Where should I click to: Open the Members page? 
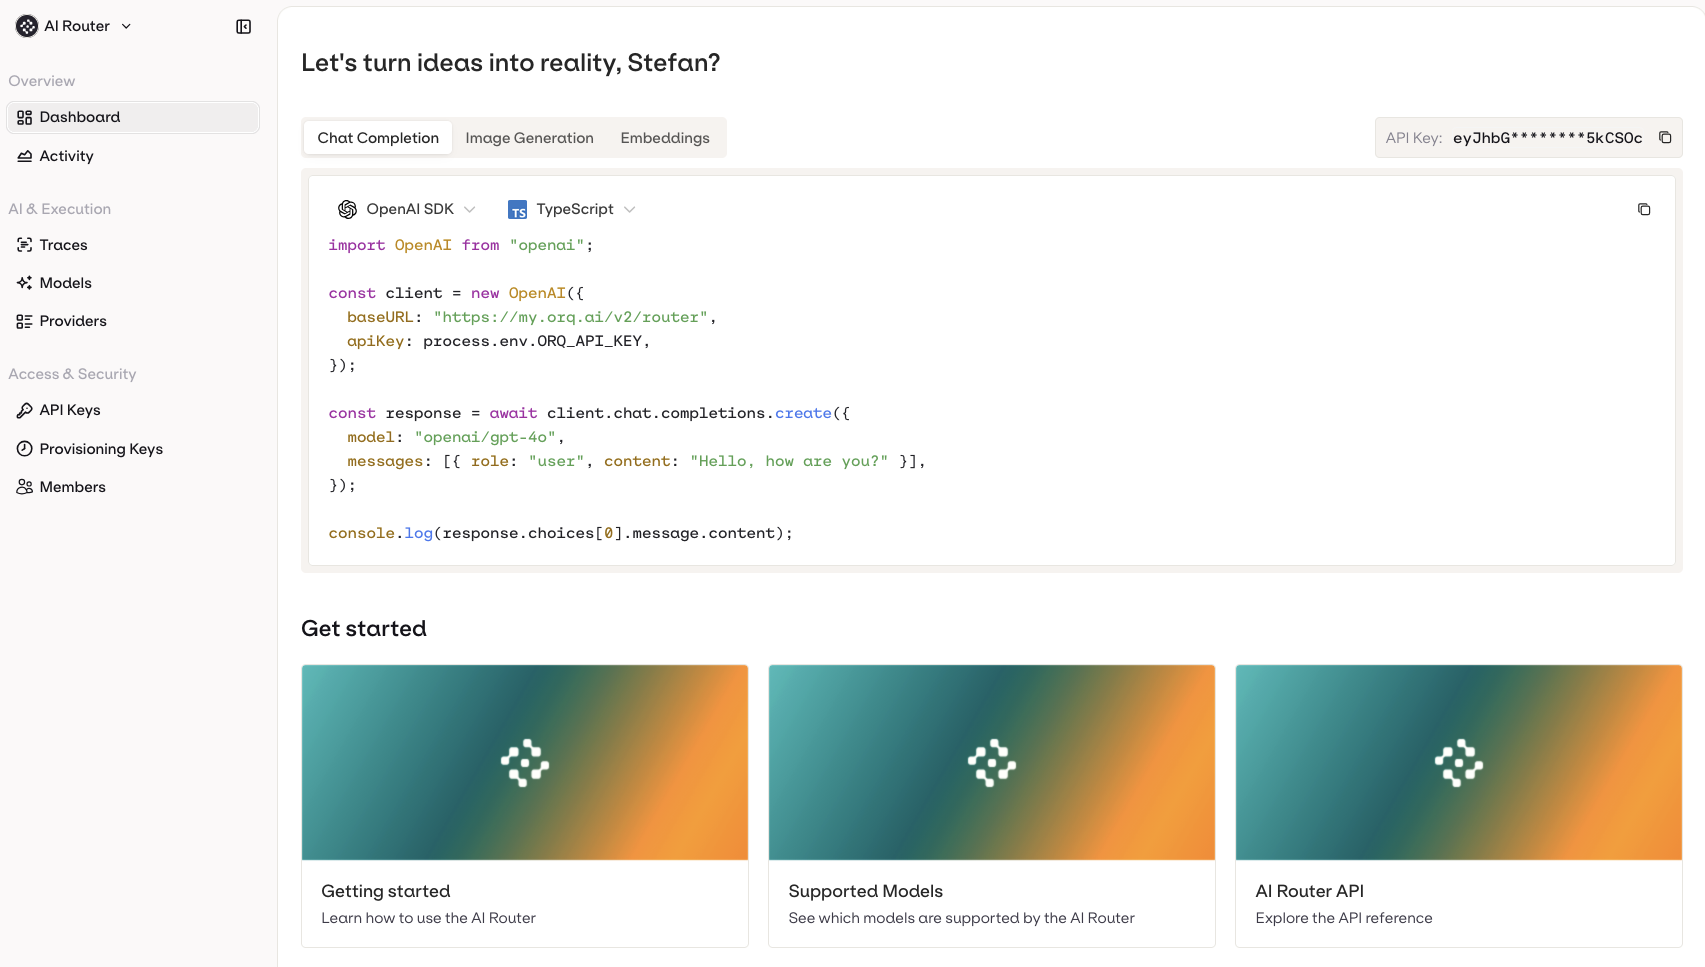click(133, 487)
